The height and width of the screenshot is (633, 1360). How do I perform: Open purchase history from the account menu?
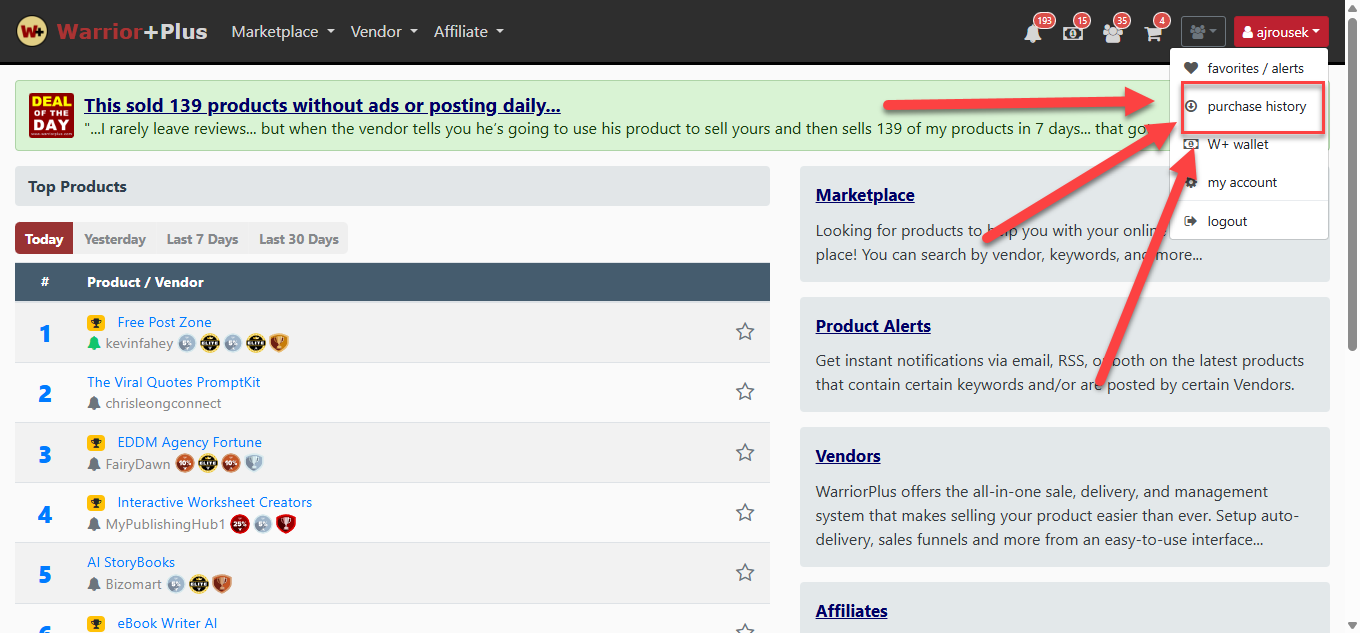pos(1249,106)
